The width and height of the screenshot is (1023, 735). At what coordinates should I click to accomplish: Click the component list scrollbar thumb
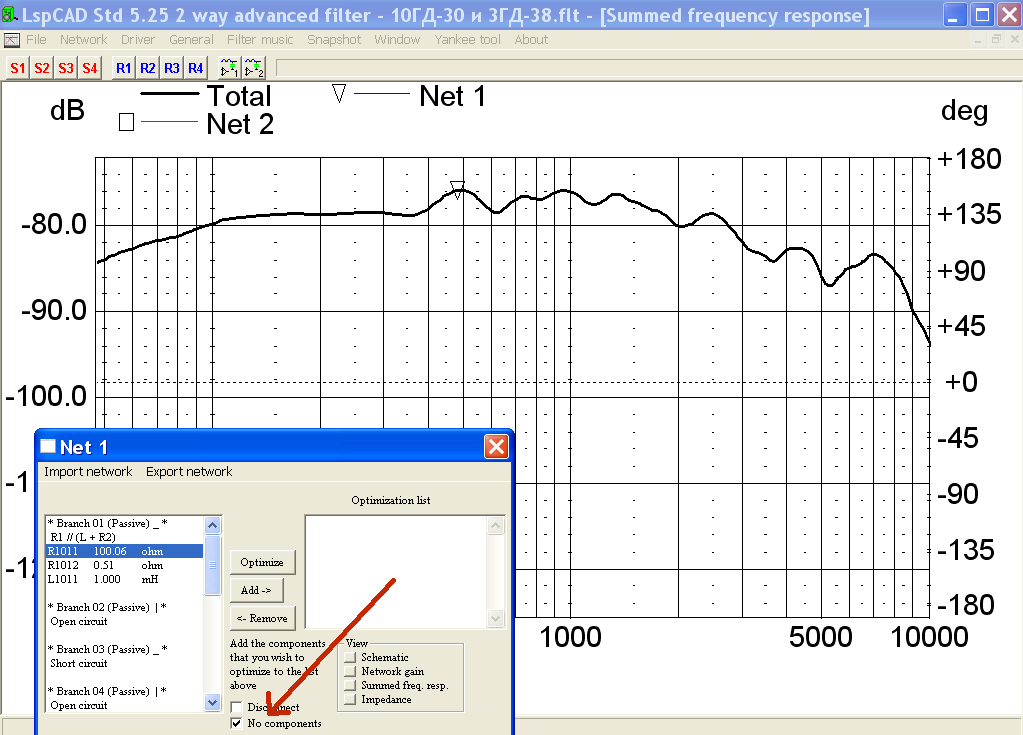[x=213, y=565]
